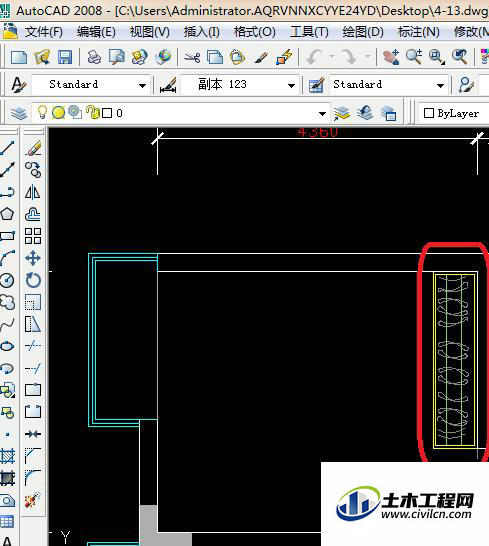Open the 格式(O) menu
489x546 pixels.
click(x=255, y=32)
